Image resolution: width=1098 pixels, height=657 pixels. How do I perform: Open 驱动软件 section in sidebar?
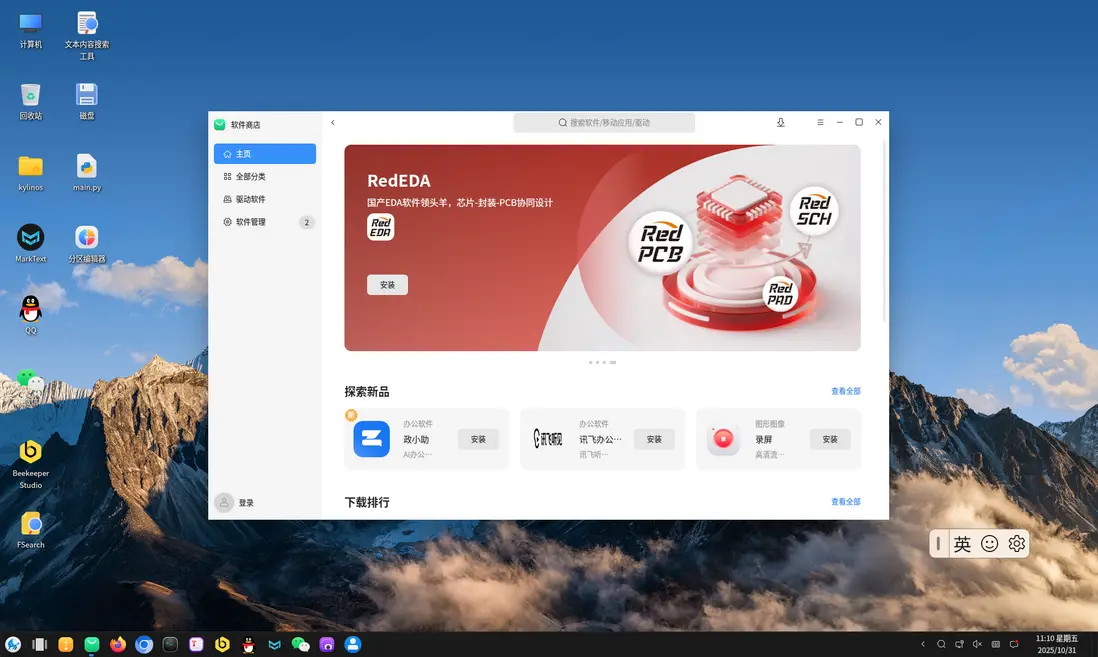click(x=265, y=199)
